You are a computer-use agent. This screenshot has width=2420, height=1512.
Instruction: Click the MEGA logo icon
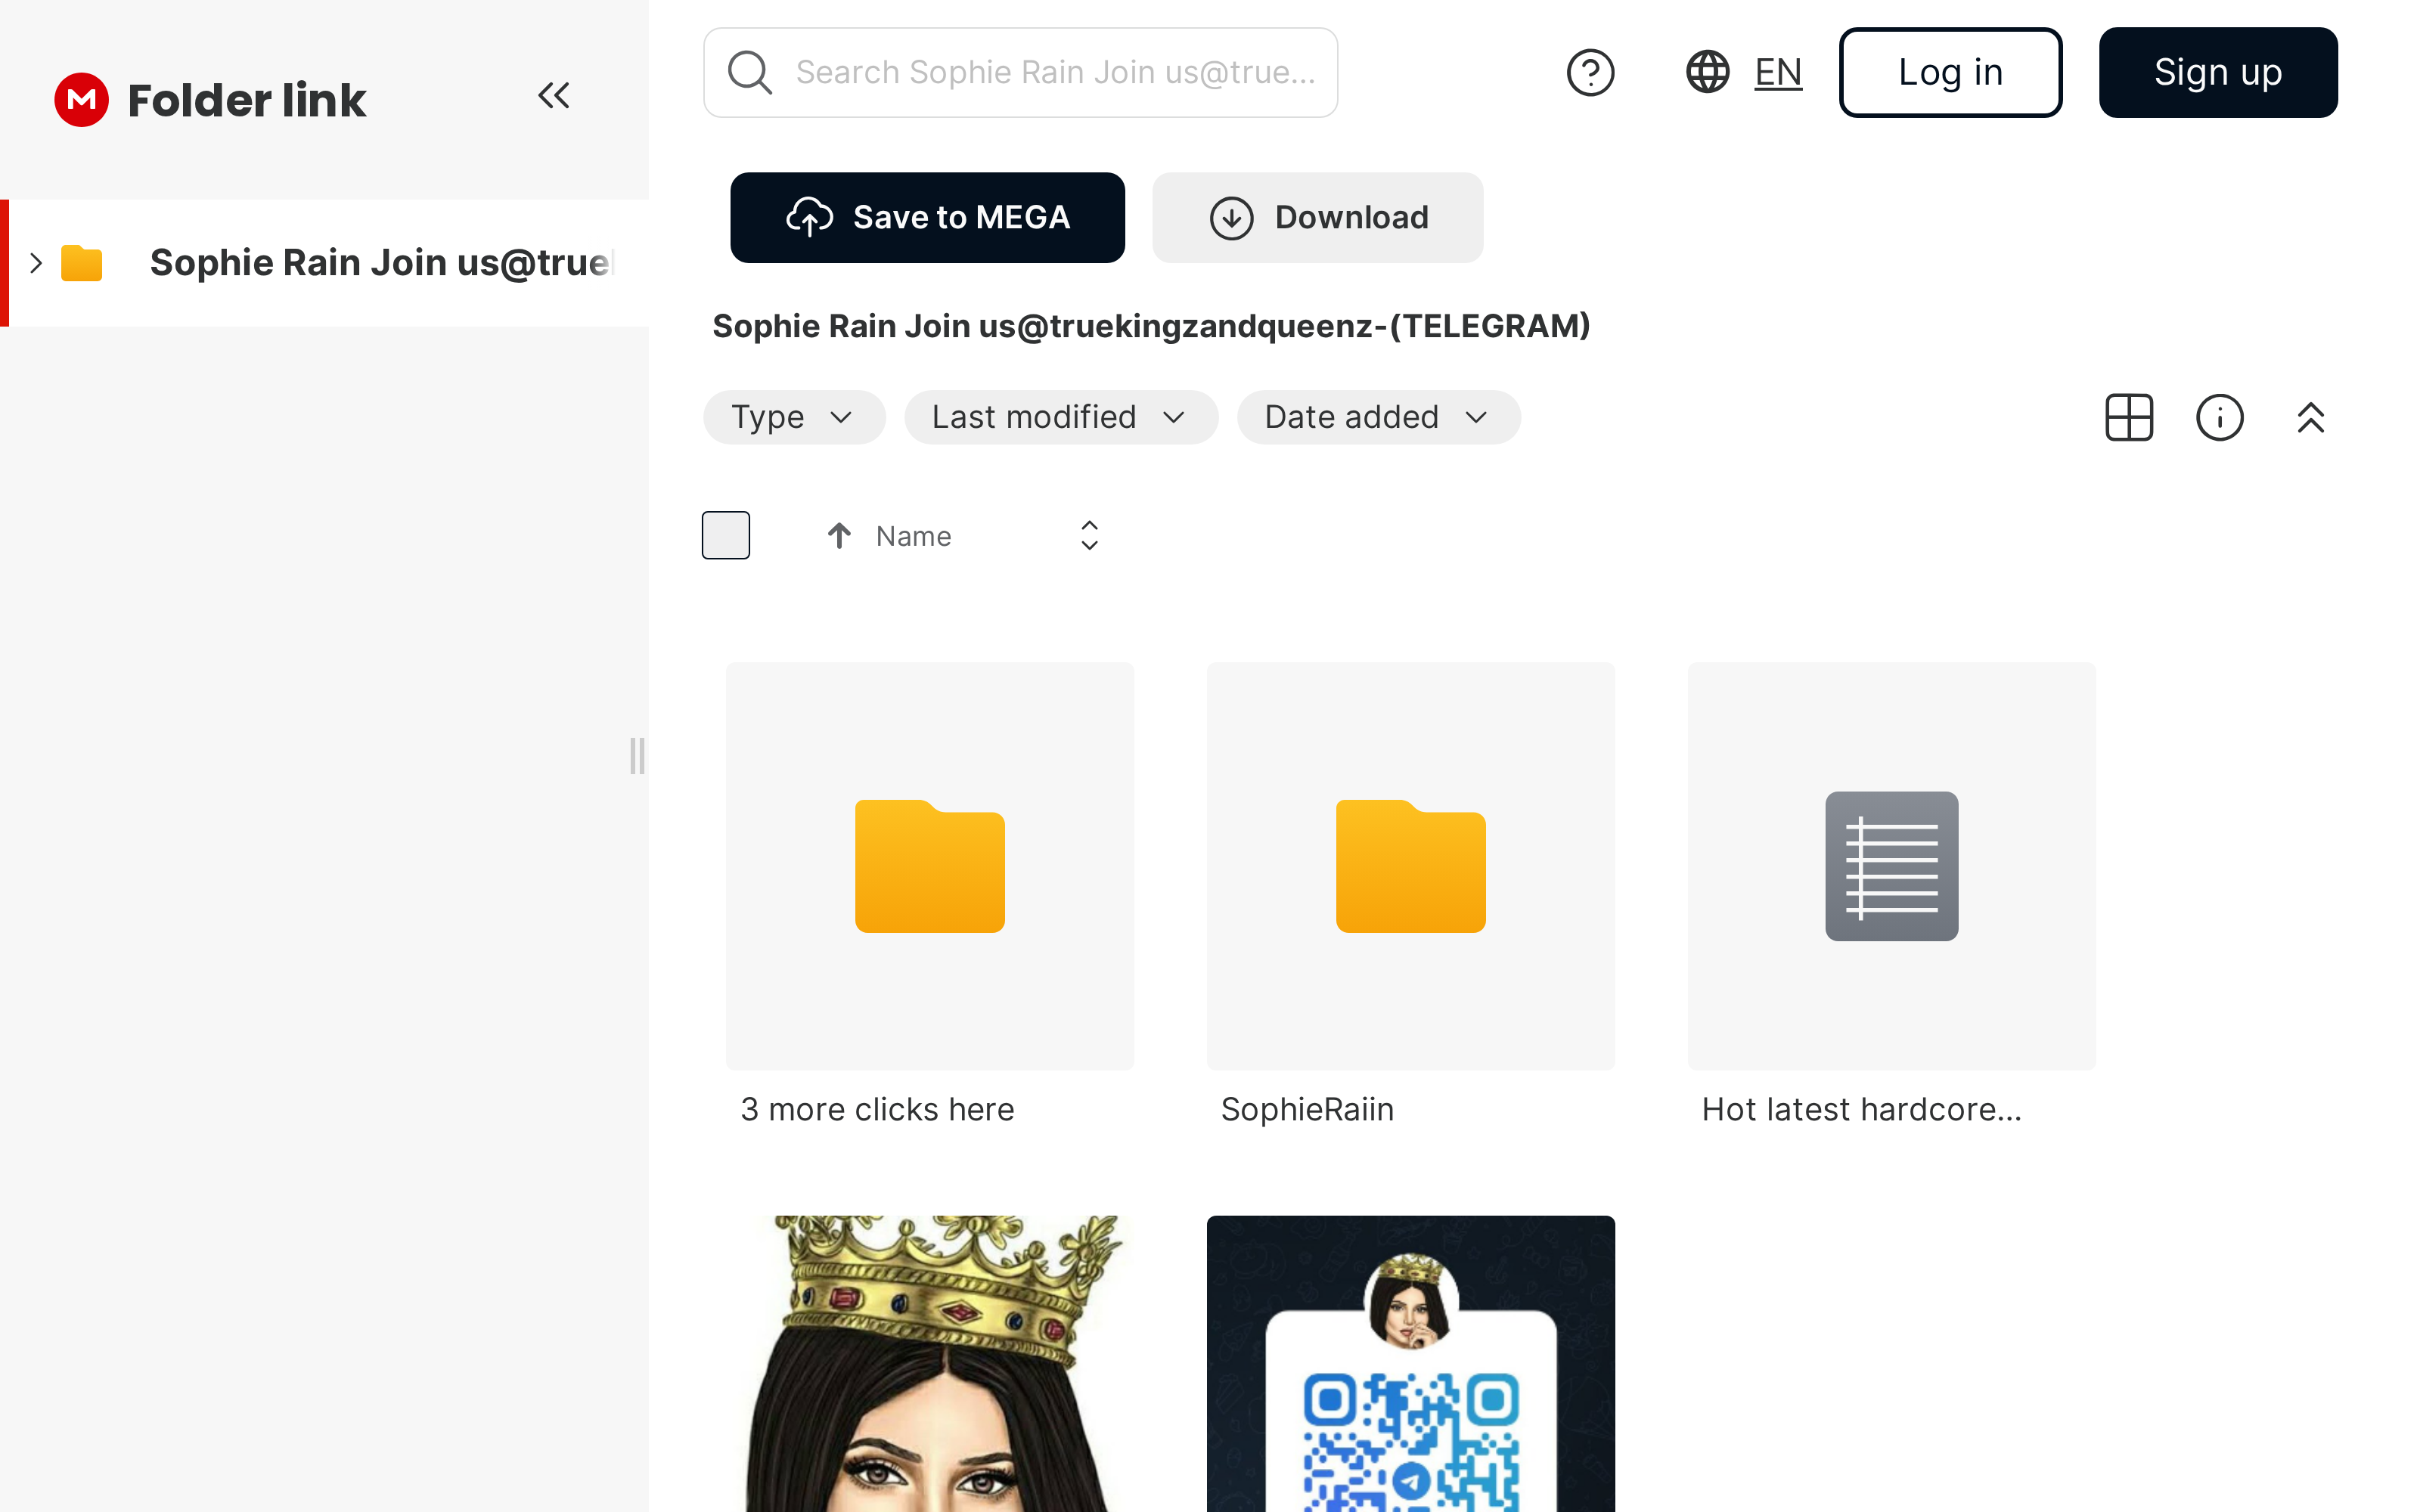[x=81, y=100]
